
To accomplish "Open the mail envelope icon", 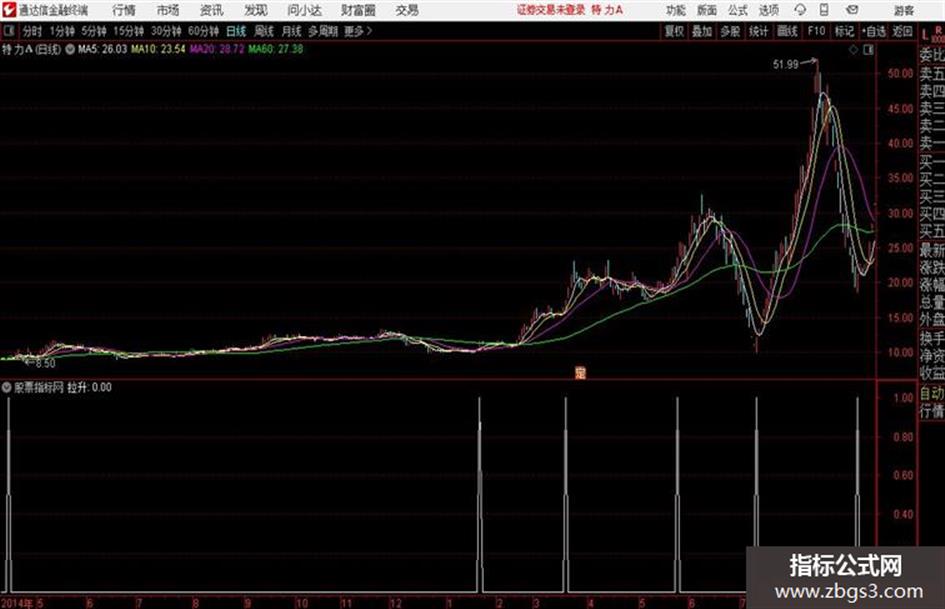I will [x=852, y=10].
